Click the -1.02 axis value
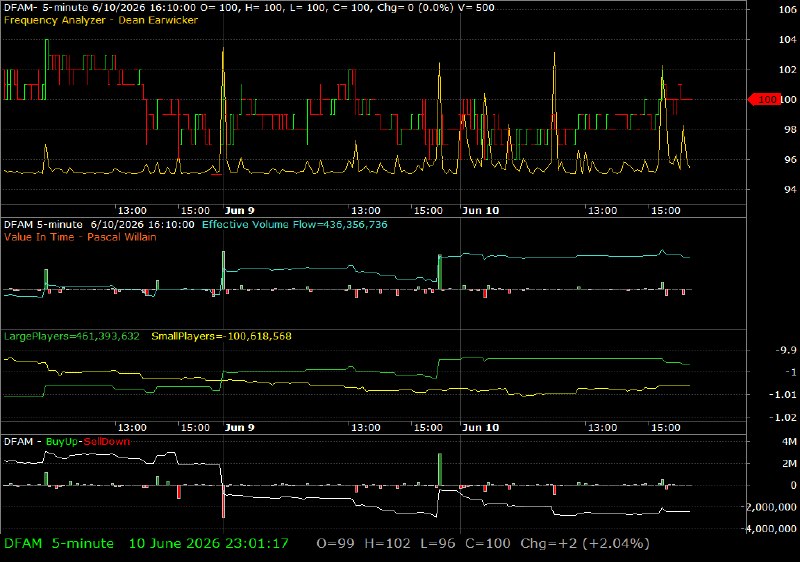Image resolution: width=800 pixels, height=562 pixels. click(x=783, y=418)
